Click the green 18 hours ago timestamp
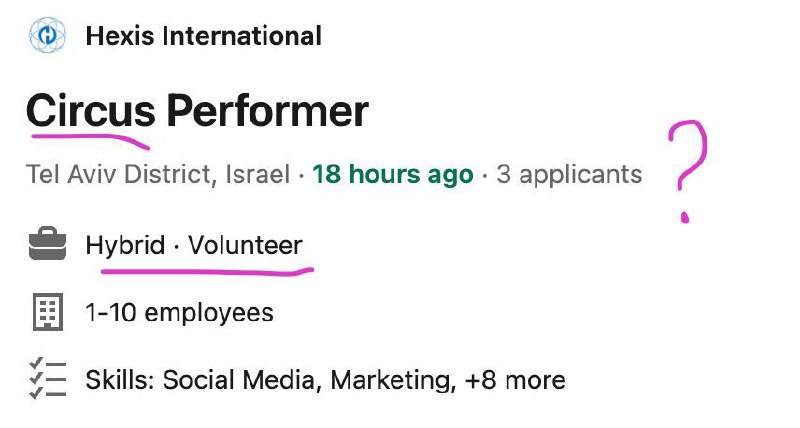The height and width of the screenshot is (428, 800). pos(393,174)
